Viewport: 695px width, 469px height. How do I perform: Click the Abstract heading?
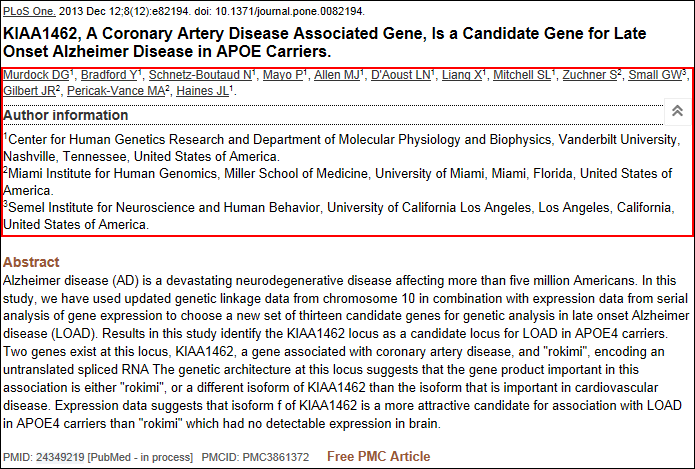(31, 262)
